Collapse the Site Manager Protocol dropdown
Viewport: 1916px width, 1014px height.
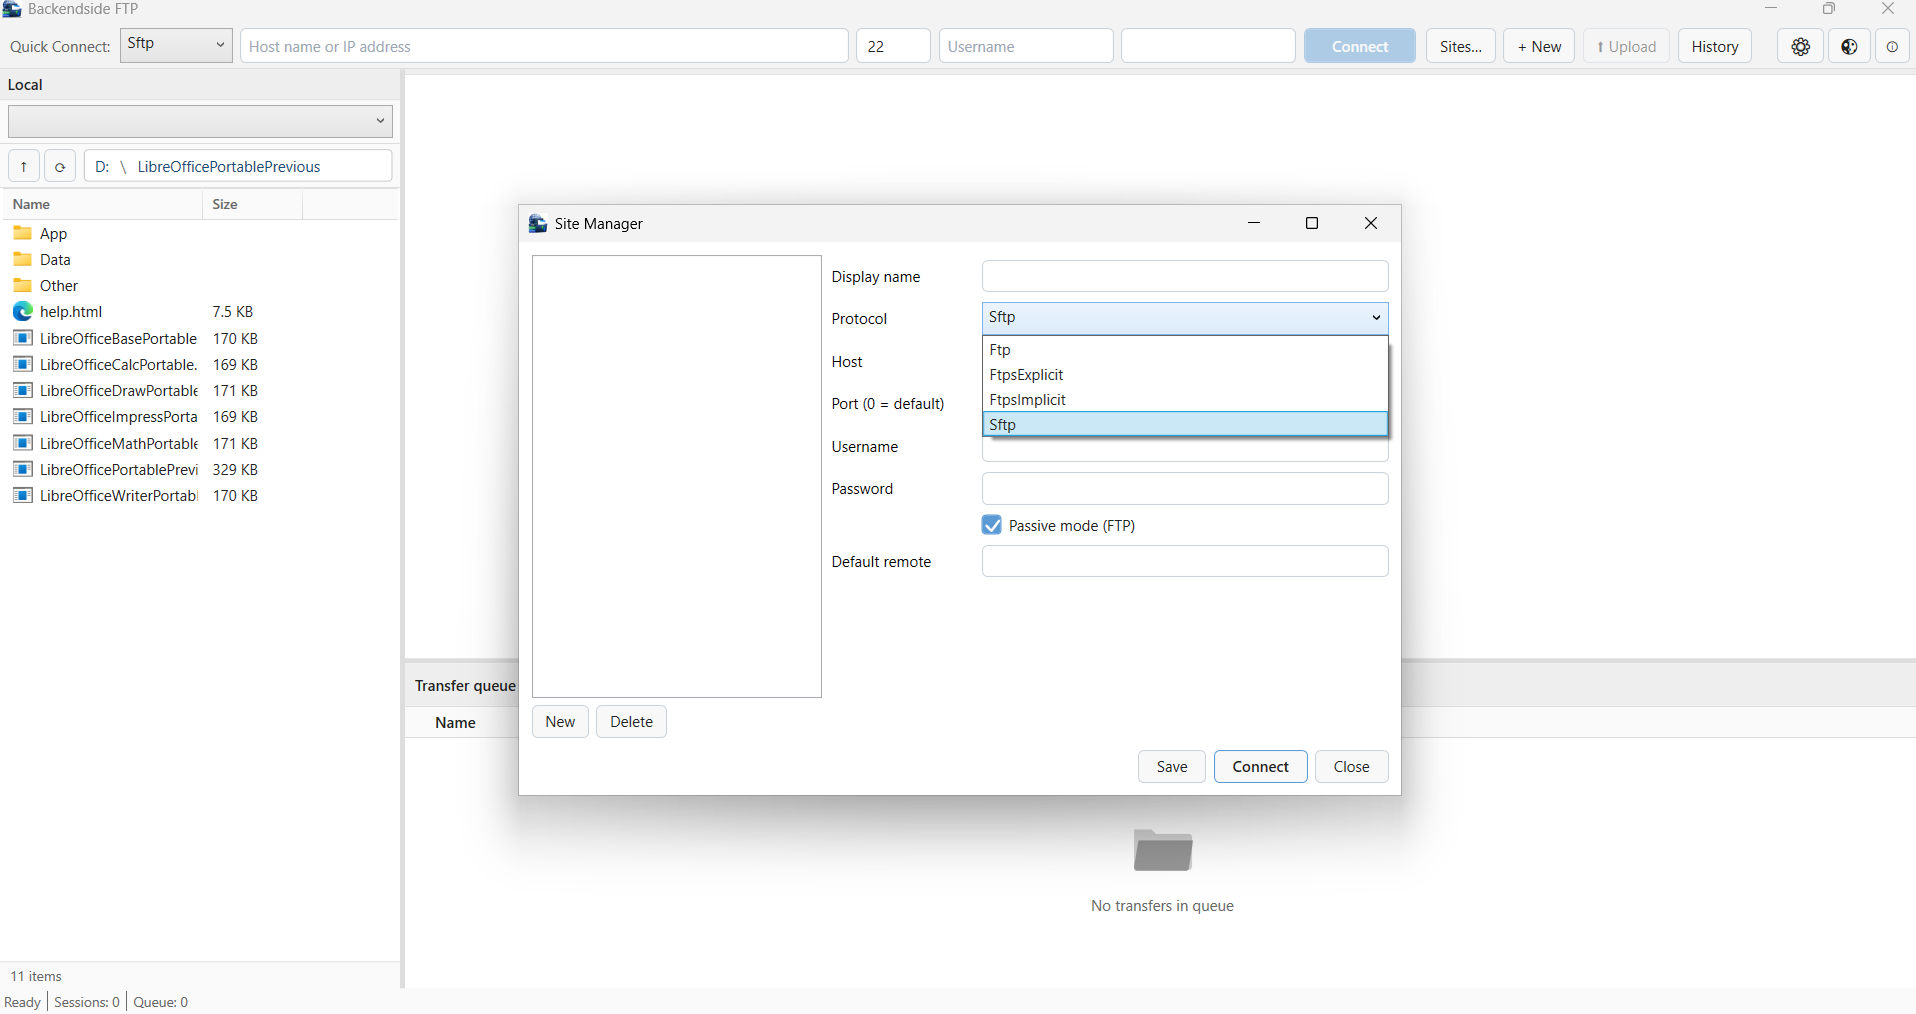1185,318
